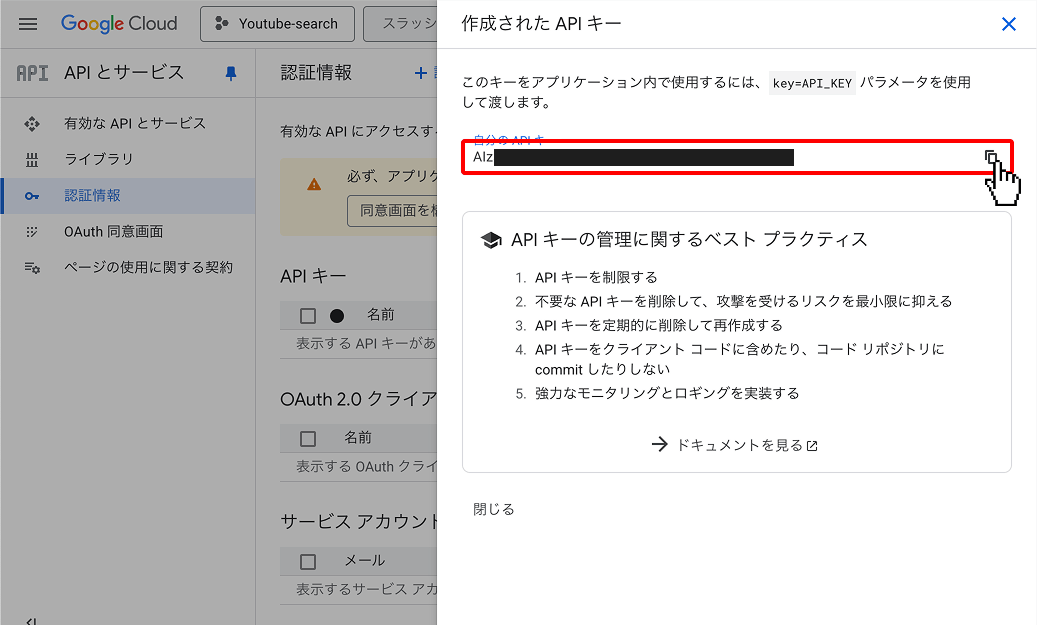The height and width of the screenshot is (625, 1037).
Task: Click the enabled APIs diamond icon
Action: pos(32,124)
